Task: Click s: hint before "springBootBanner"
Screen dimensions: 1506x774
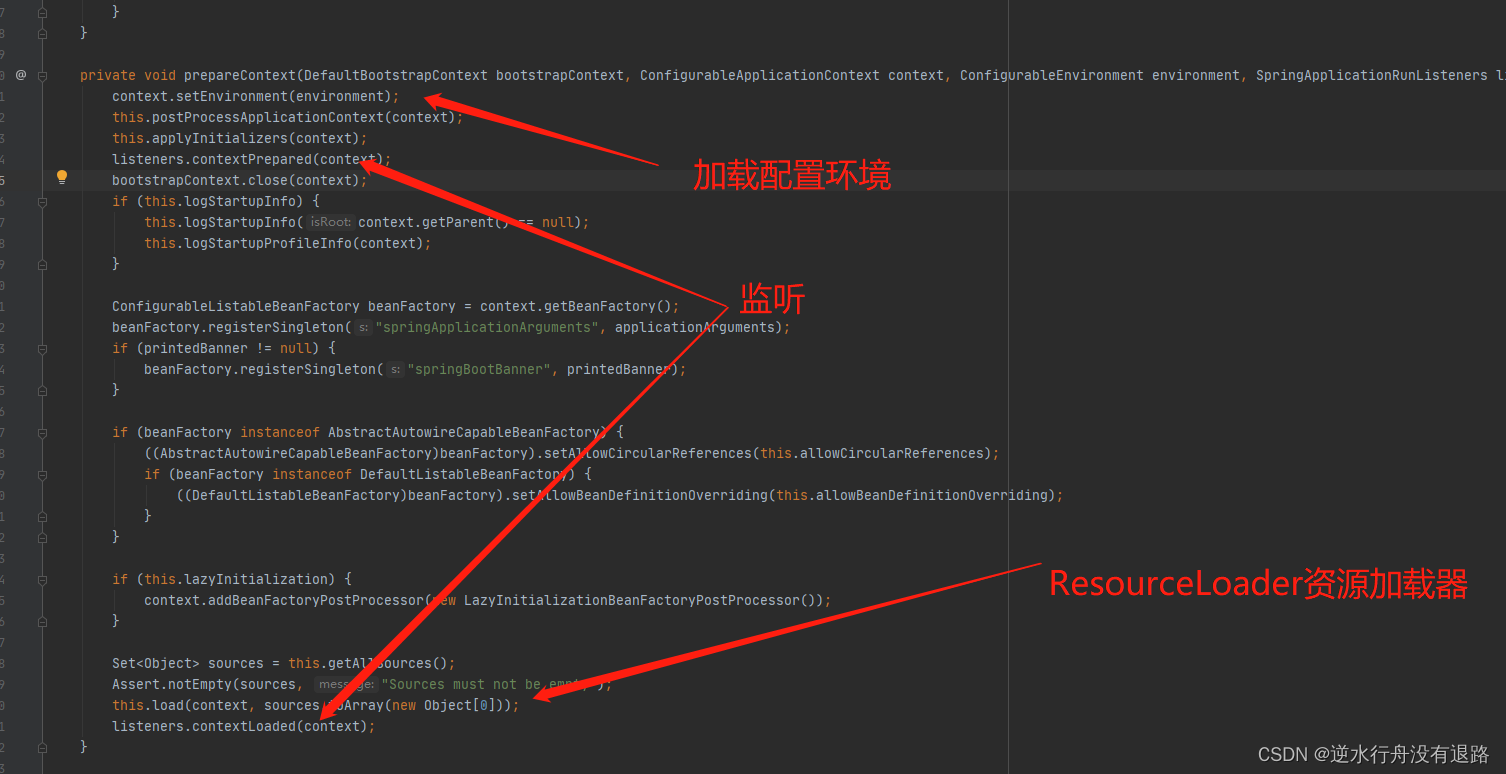Action: click(x=395, y=369)
